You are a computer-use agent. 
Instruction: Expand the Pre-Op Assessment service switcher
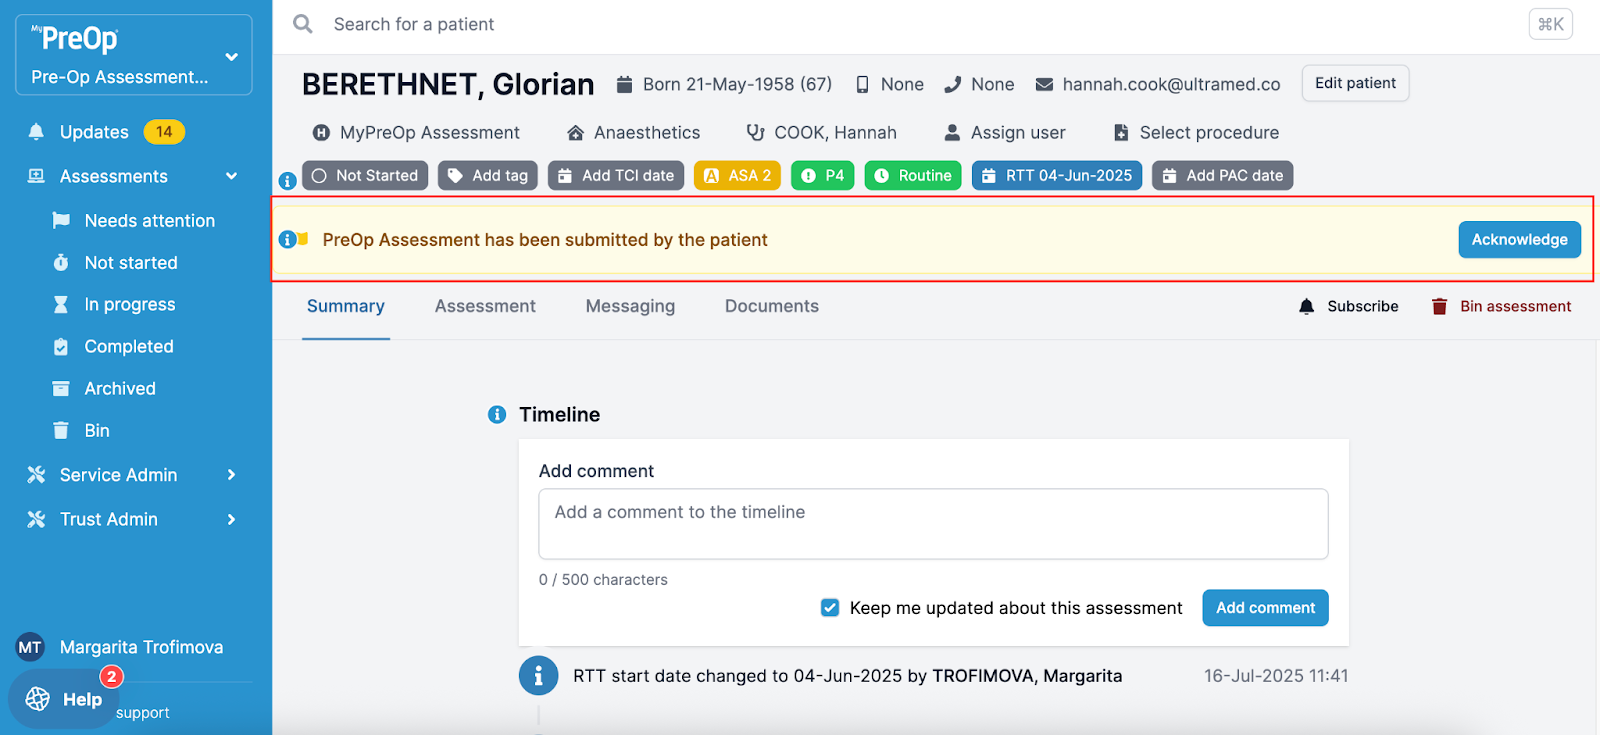[232, 57]
